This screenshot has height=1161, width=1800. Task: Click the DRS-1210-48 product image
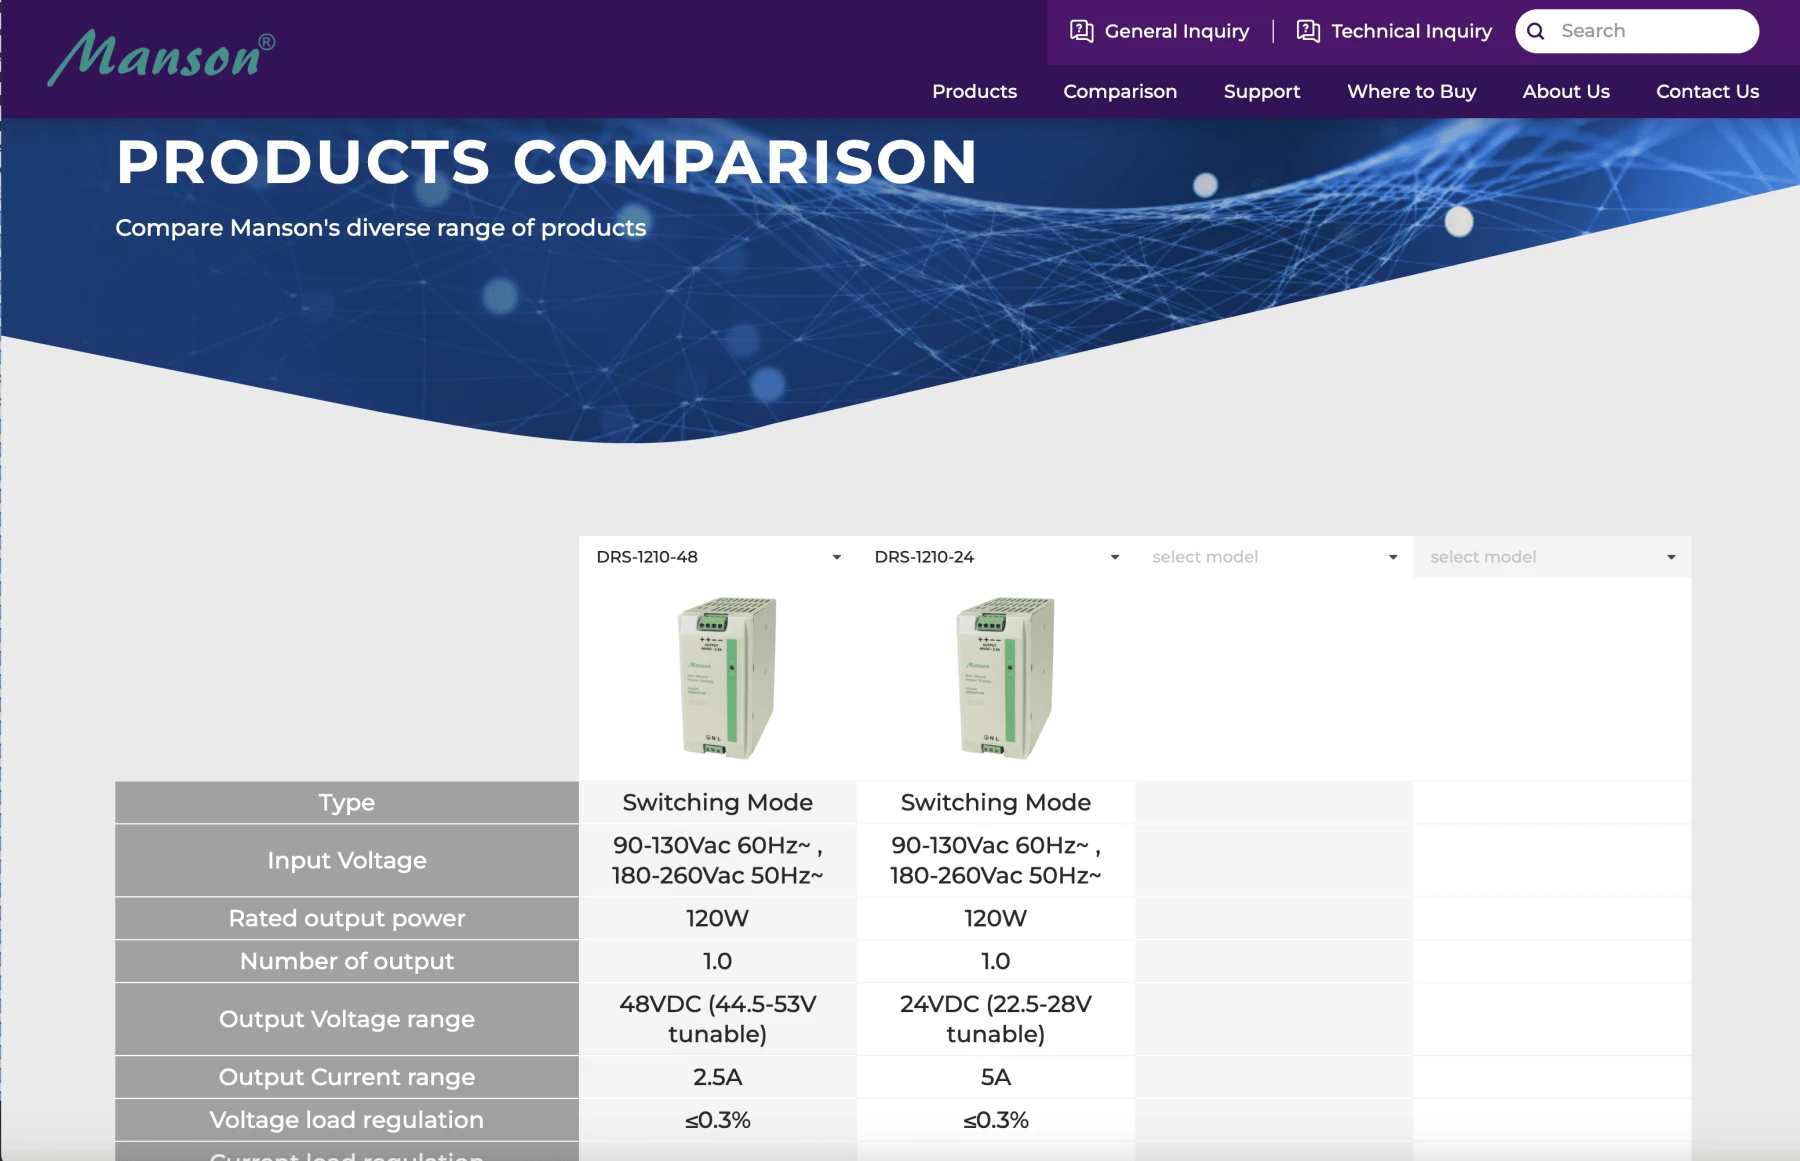tap(727, 678)
